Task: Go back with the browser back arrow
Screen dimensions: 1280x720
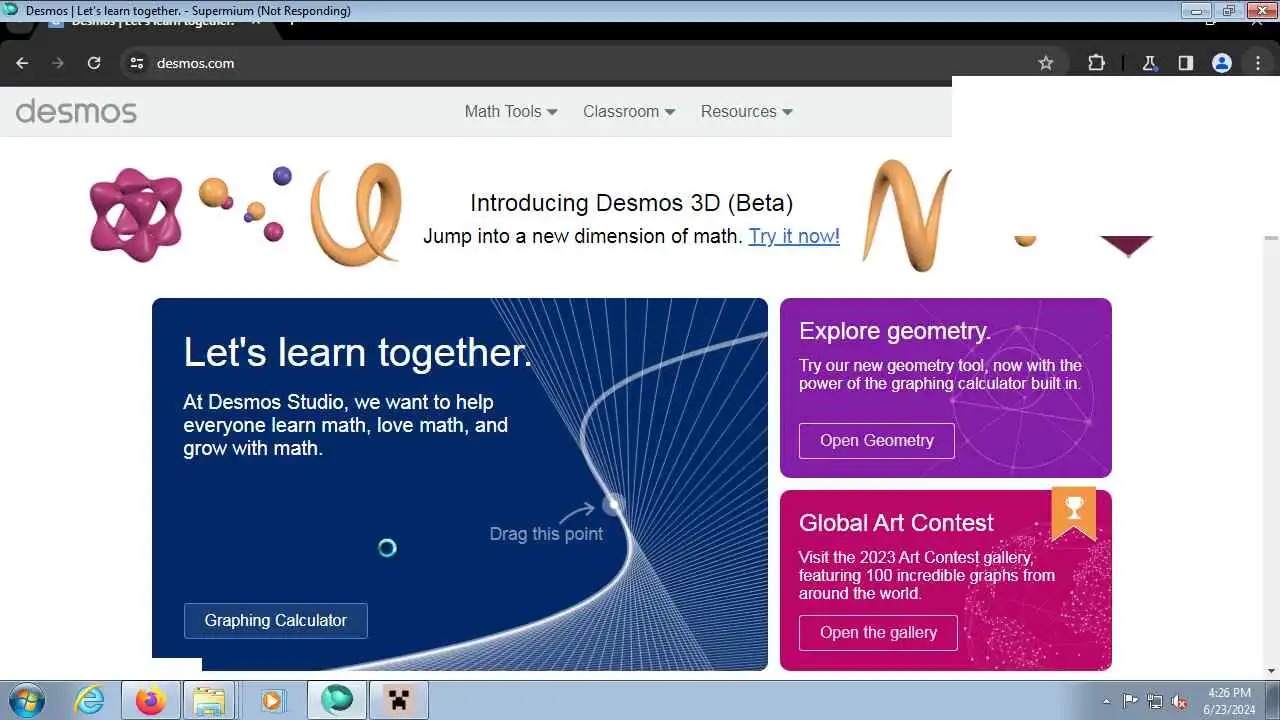Action: coord(22,63)
